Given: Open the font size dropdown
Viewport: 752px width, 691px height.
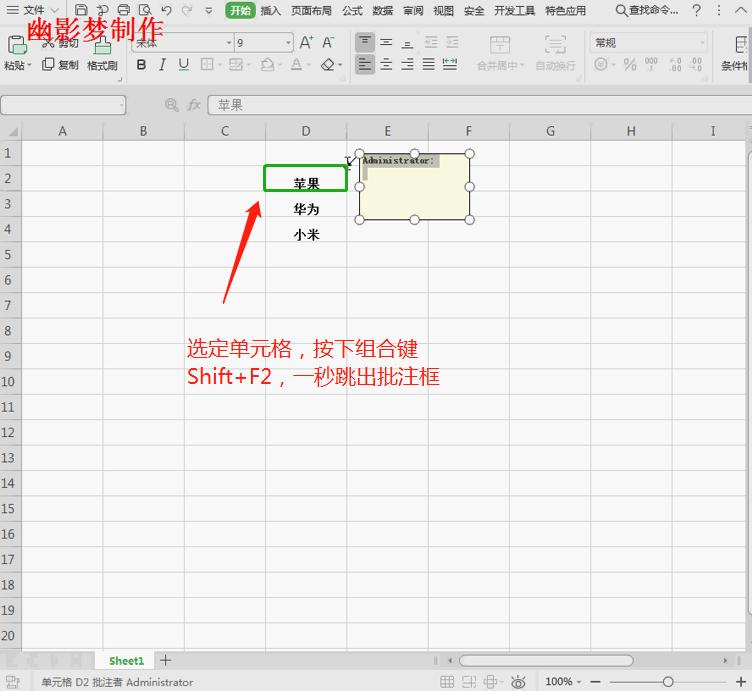Looking at the screenshot, I should [289, 43].
